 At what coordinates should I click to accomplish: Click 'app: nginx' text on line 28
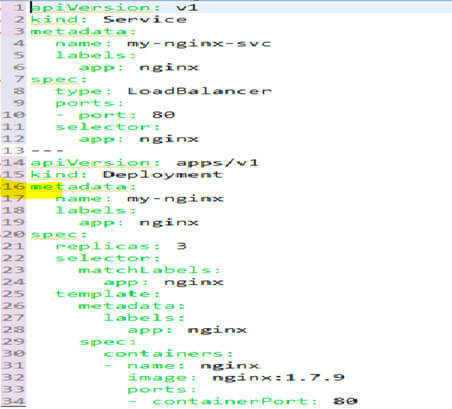pos(187,330)
